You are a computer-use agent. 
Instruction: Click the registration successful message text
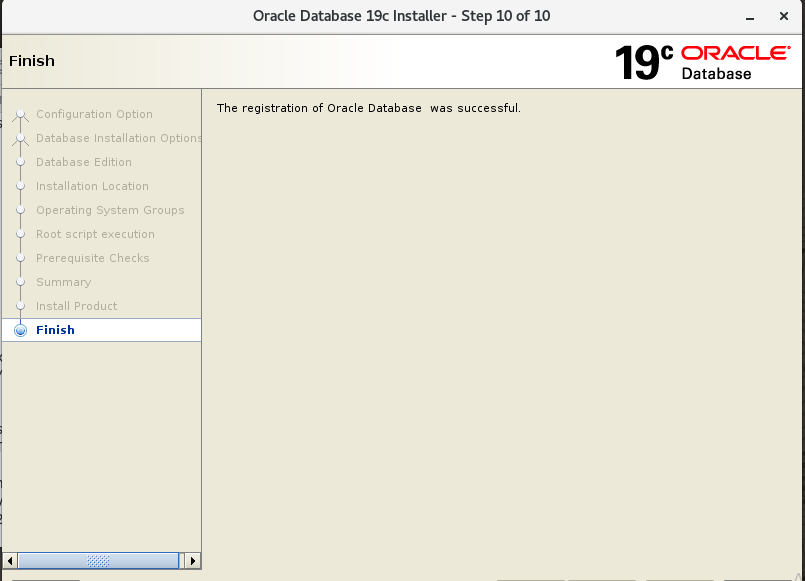point(369,108)
